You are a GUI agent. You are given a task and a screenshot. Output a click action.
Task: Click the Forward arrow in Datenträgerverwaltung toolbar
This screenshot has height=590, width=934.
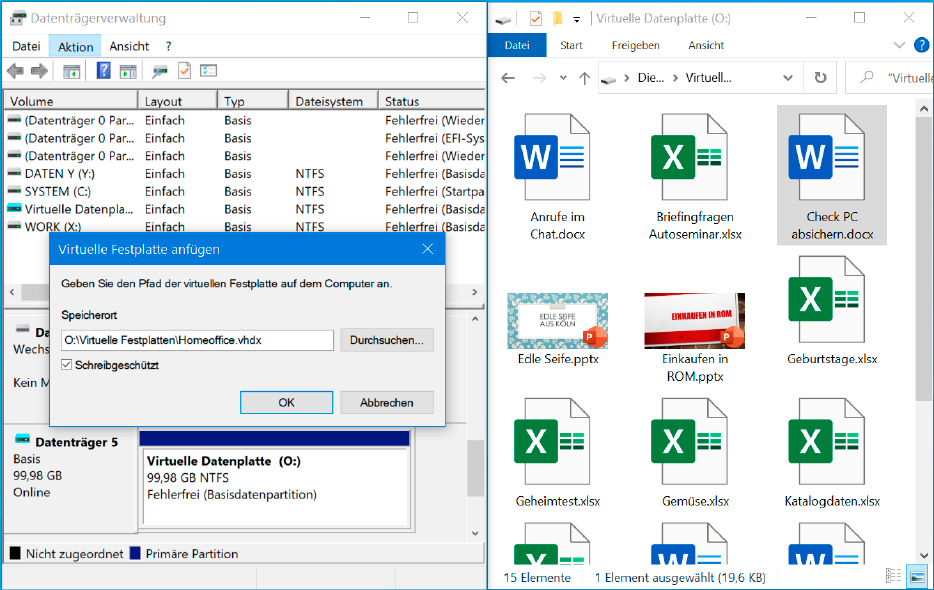point(39,72)
